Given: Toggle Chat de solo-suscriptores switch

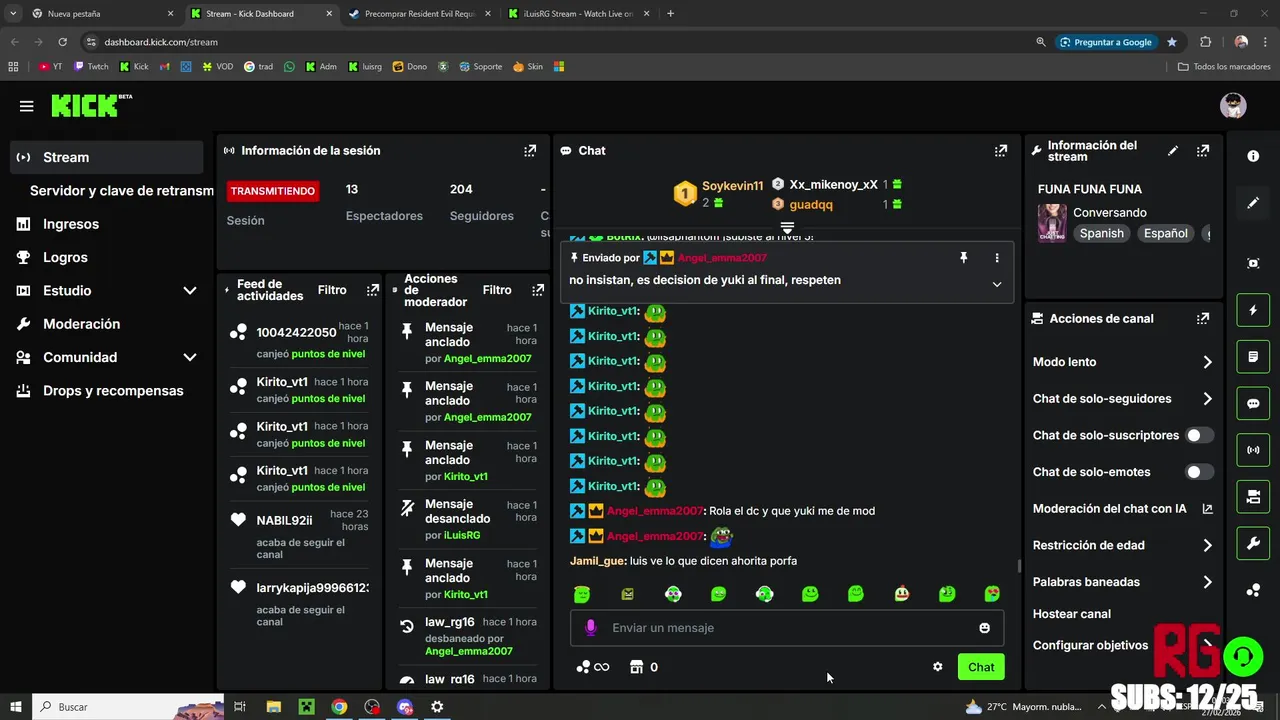Looking at the screenshot, I should tap(1199, 435).
